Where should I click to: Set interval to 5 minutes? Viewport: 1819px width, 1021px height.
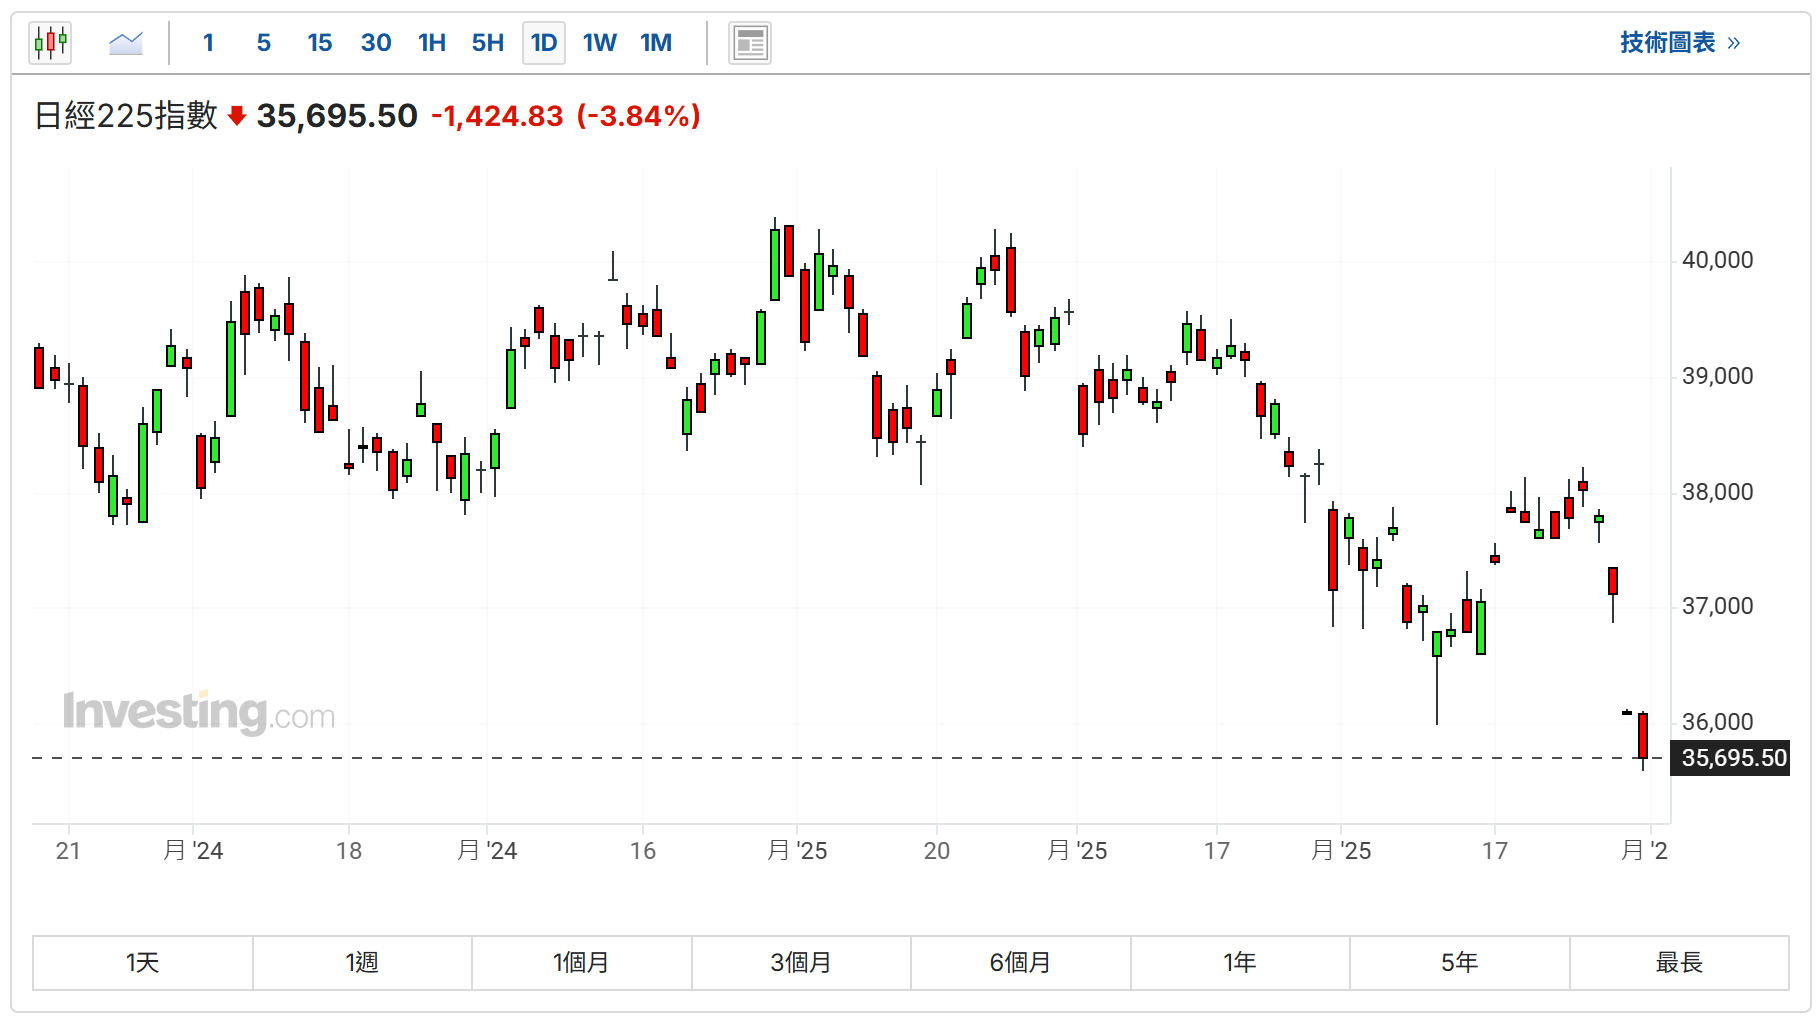click(264, 43)
